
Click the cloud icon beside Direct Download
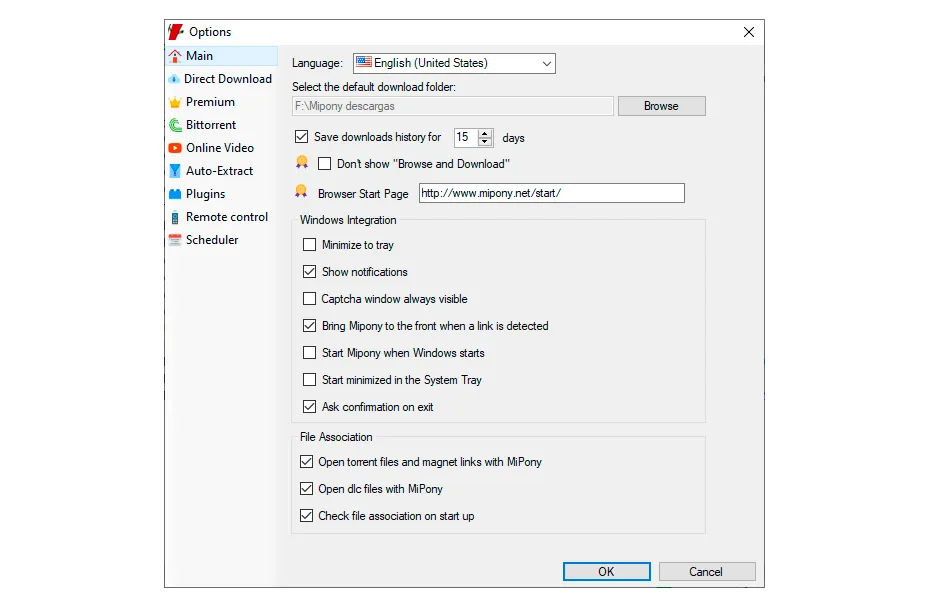(x=174, y=79)
